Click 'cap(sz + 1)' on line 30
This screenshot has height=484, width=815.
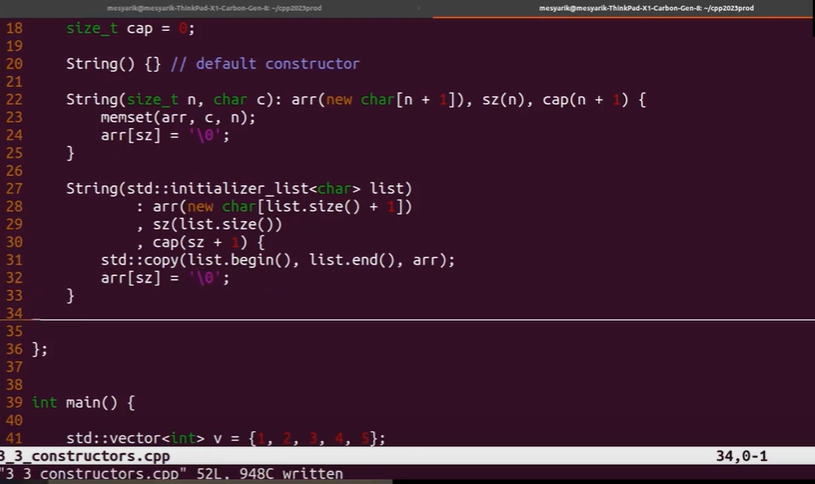pos(200,242)
